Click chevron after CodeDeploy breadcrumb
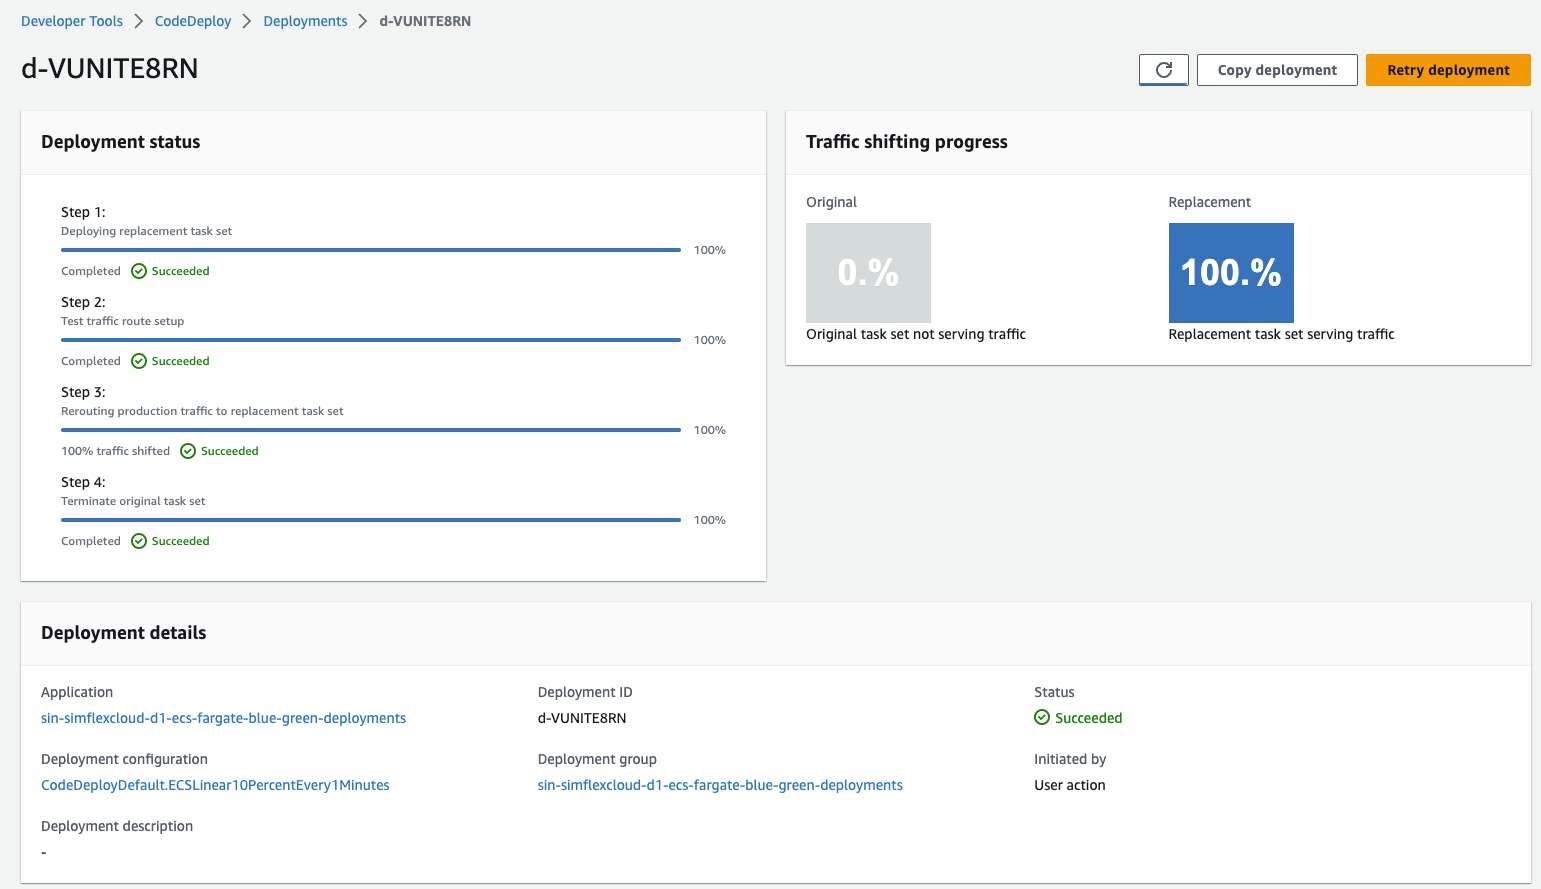 tap(247, 21)
